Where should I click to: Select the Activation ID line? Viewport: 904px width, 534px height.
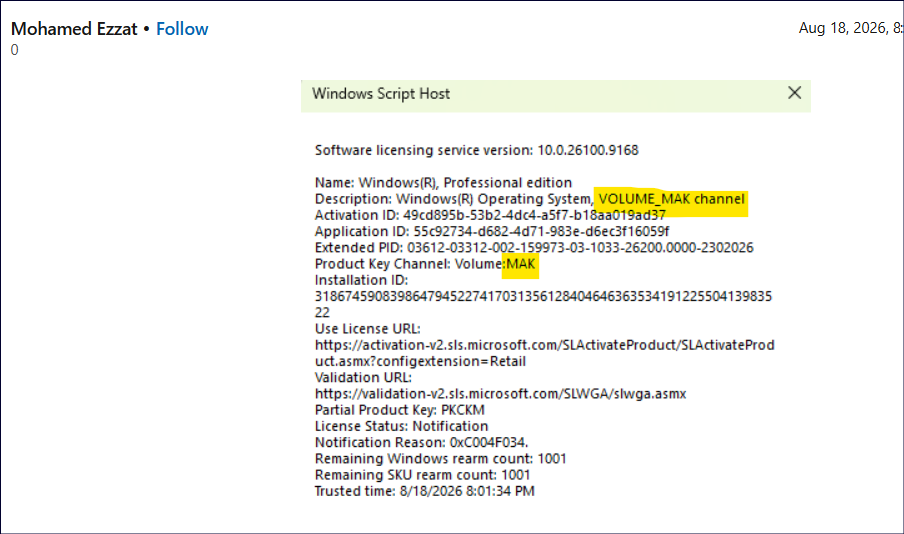click(490, 215)
